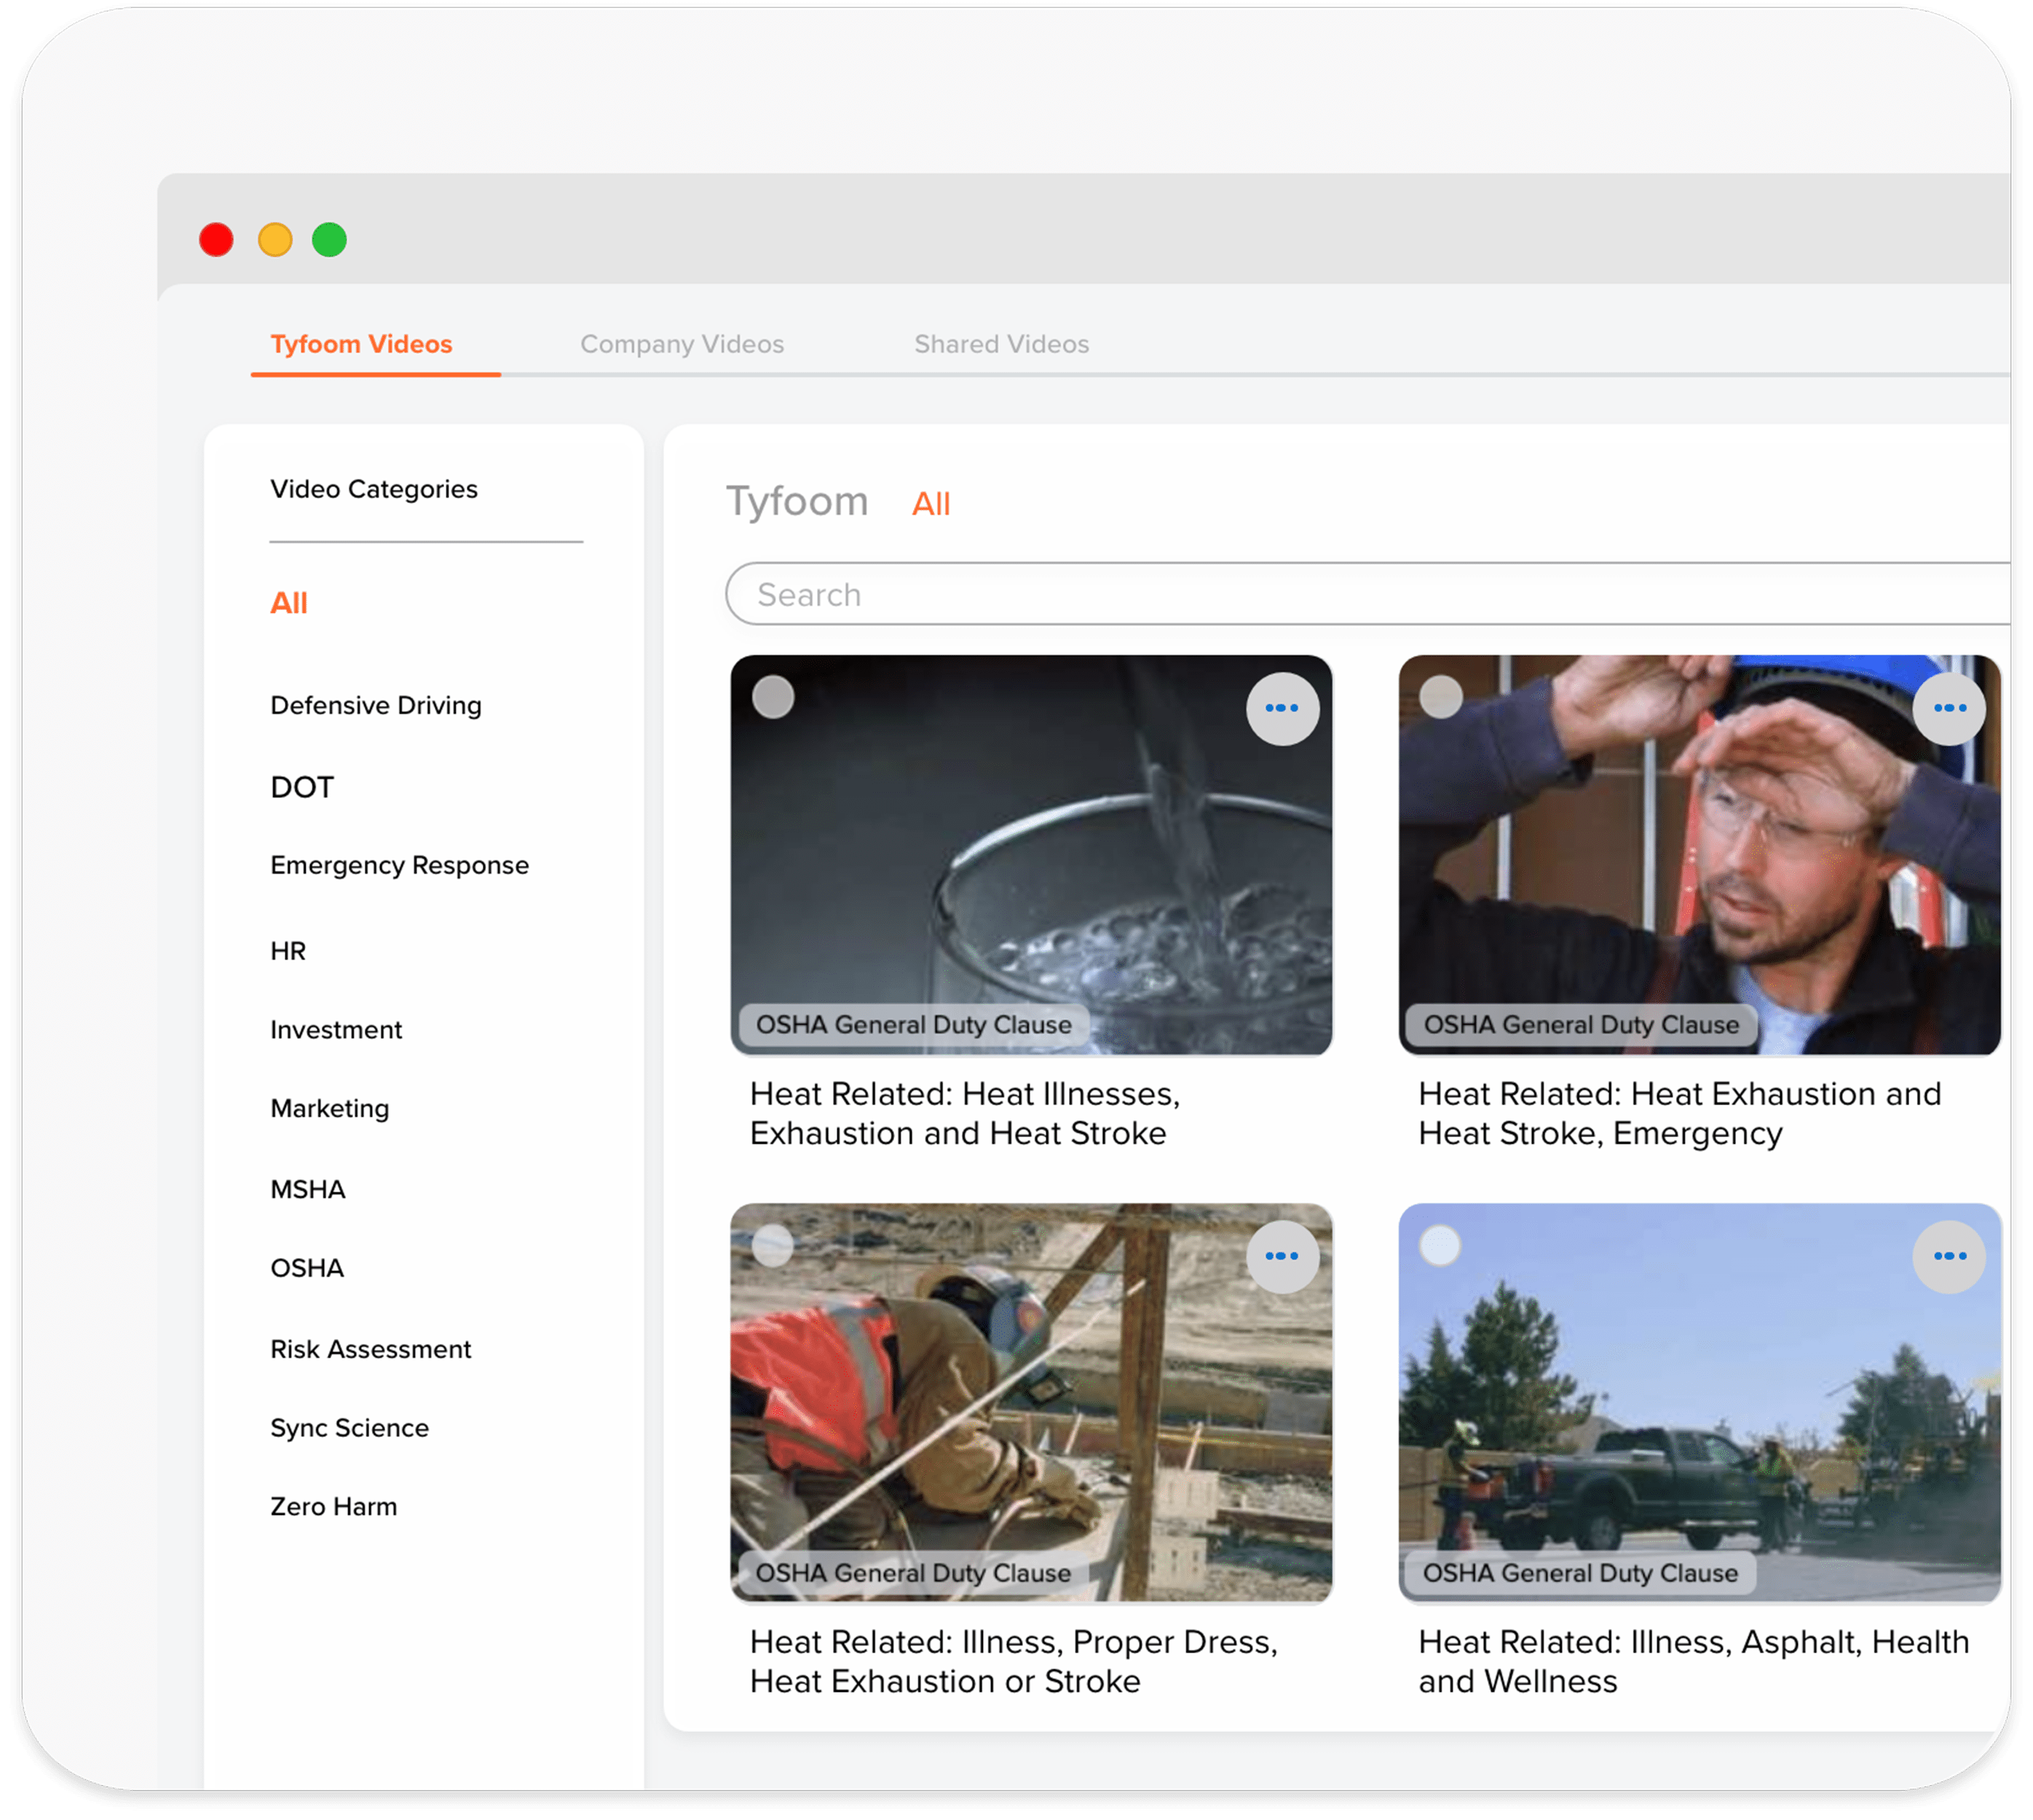Screen dimensions: 2033x1820
Task: Open the welder in orange vest thumbnail
Action: [x=1031, y=1403]
